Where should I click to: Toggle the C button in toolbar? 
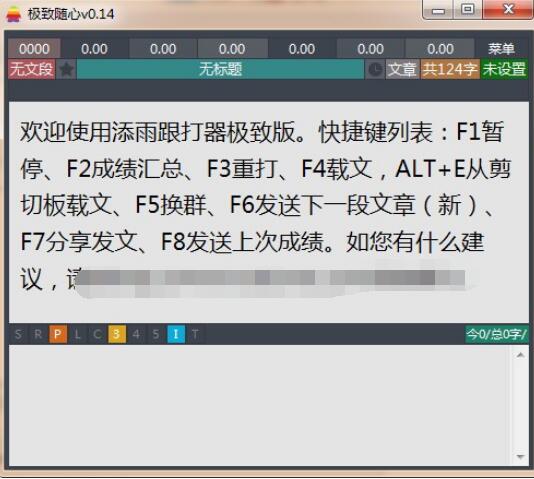pyautogui.click(x=97, y=334)
